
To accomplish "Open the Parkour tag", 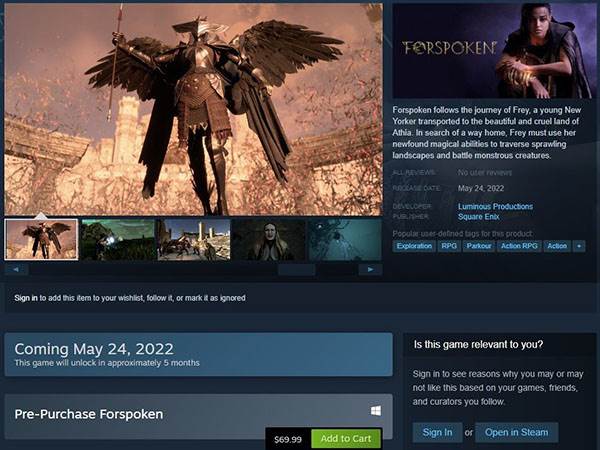I will coord(479,246).
